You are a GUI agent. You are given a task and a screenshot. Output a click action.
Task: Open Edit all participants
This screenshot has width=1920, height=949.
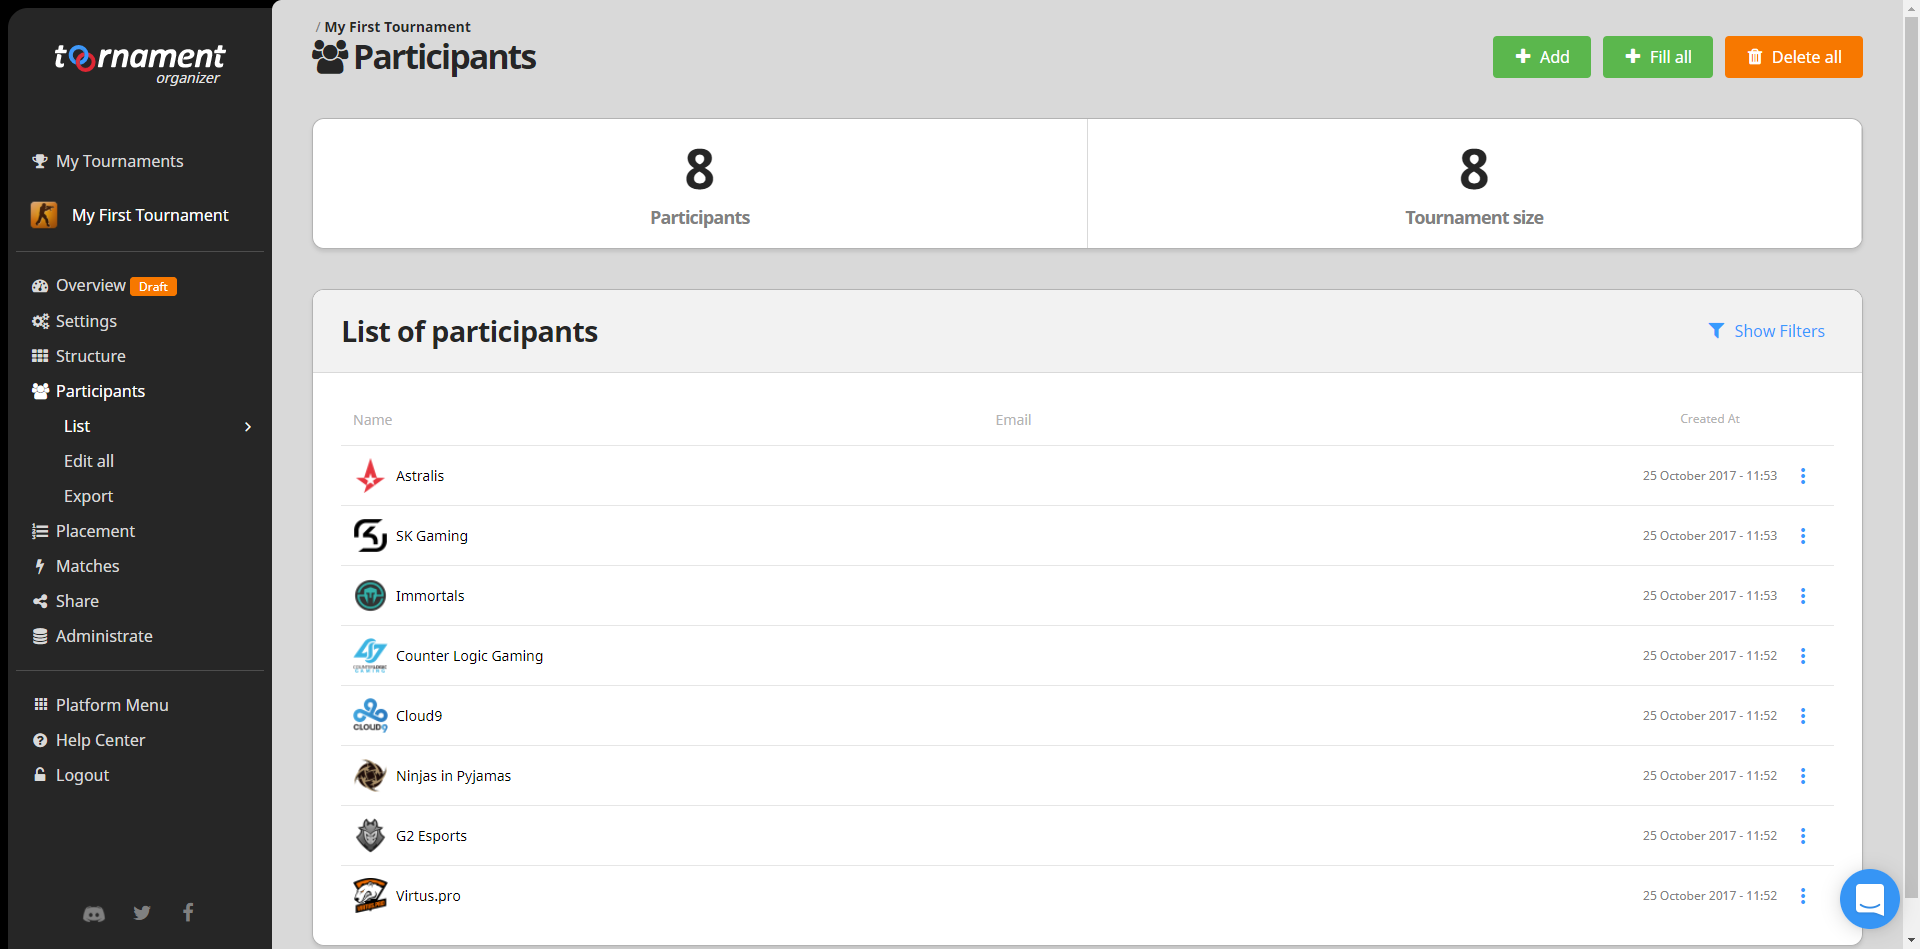89,461
